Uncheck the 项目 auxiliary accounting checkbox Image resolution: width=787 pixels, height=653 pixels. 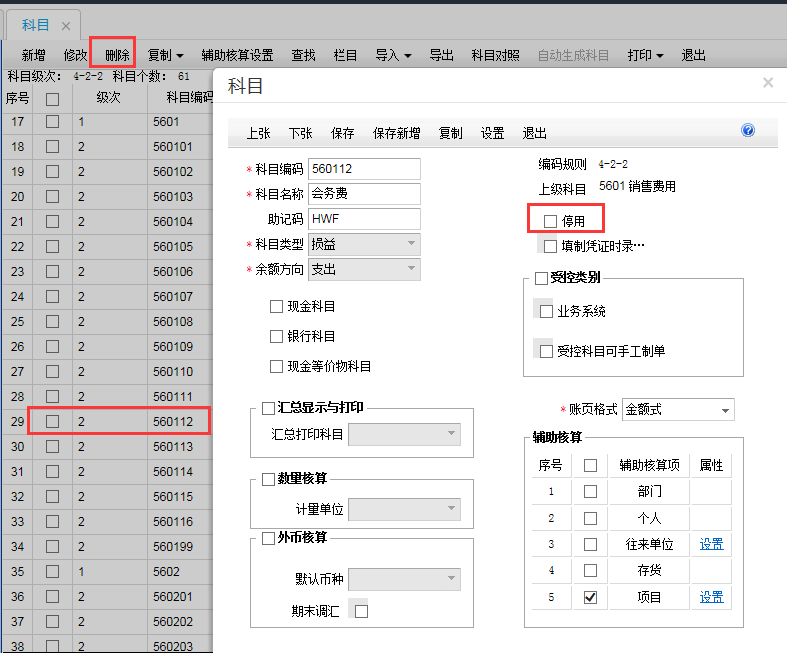(591, 597)
